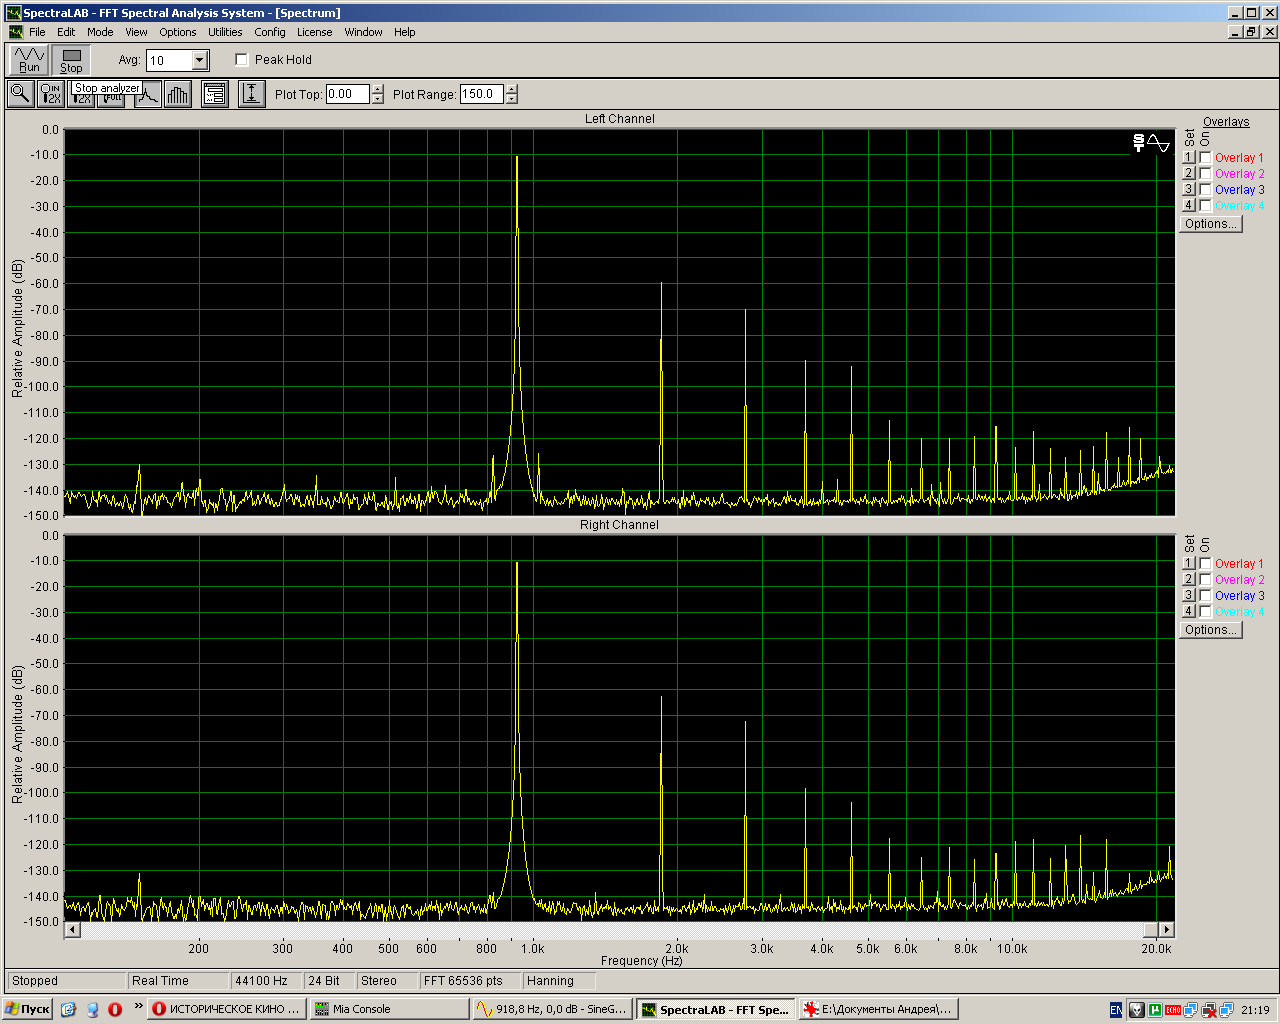Open the Пуск start button
This screenshot has width=1280, height=1024.
point(27,1009)
